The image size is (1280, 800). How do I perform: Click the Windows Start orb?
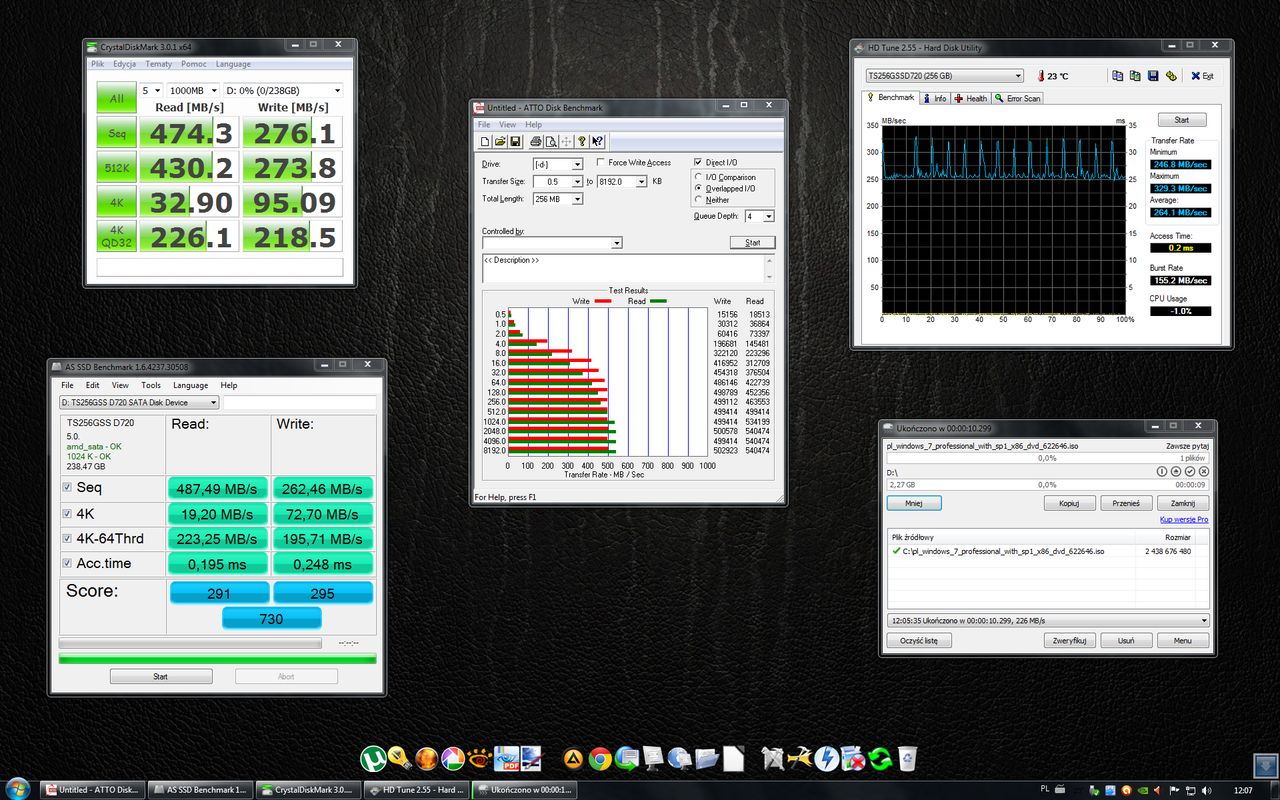[18, 789]
